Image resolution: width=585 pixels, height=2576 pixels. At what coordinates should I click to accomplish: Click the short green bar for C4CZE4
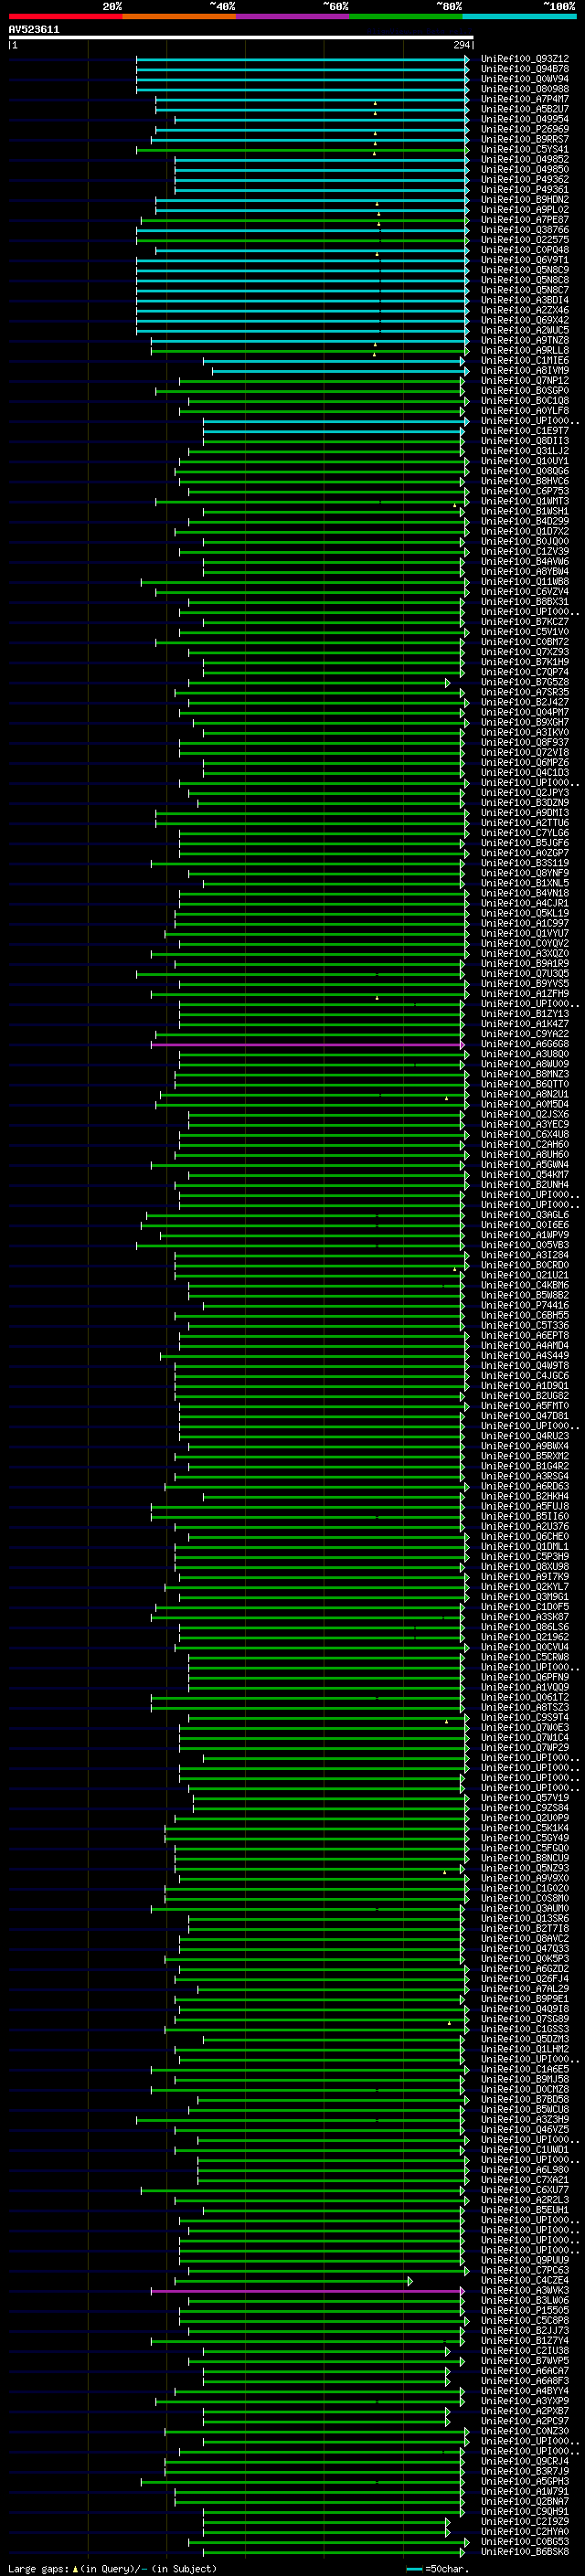(293, 2281)
